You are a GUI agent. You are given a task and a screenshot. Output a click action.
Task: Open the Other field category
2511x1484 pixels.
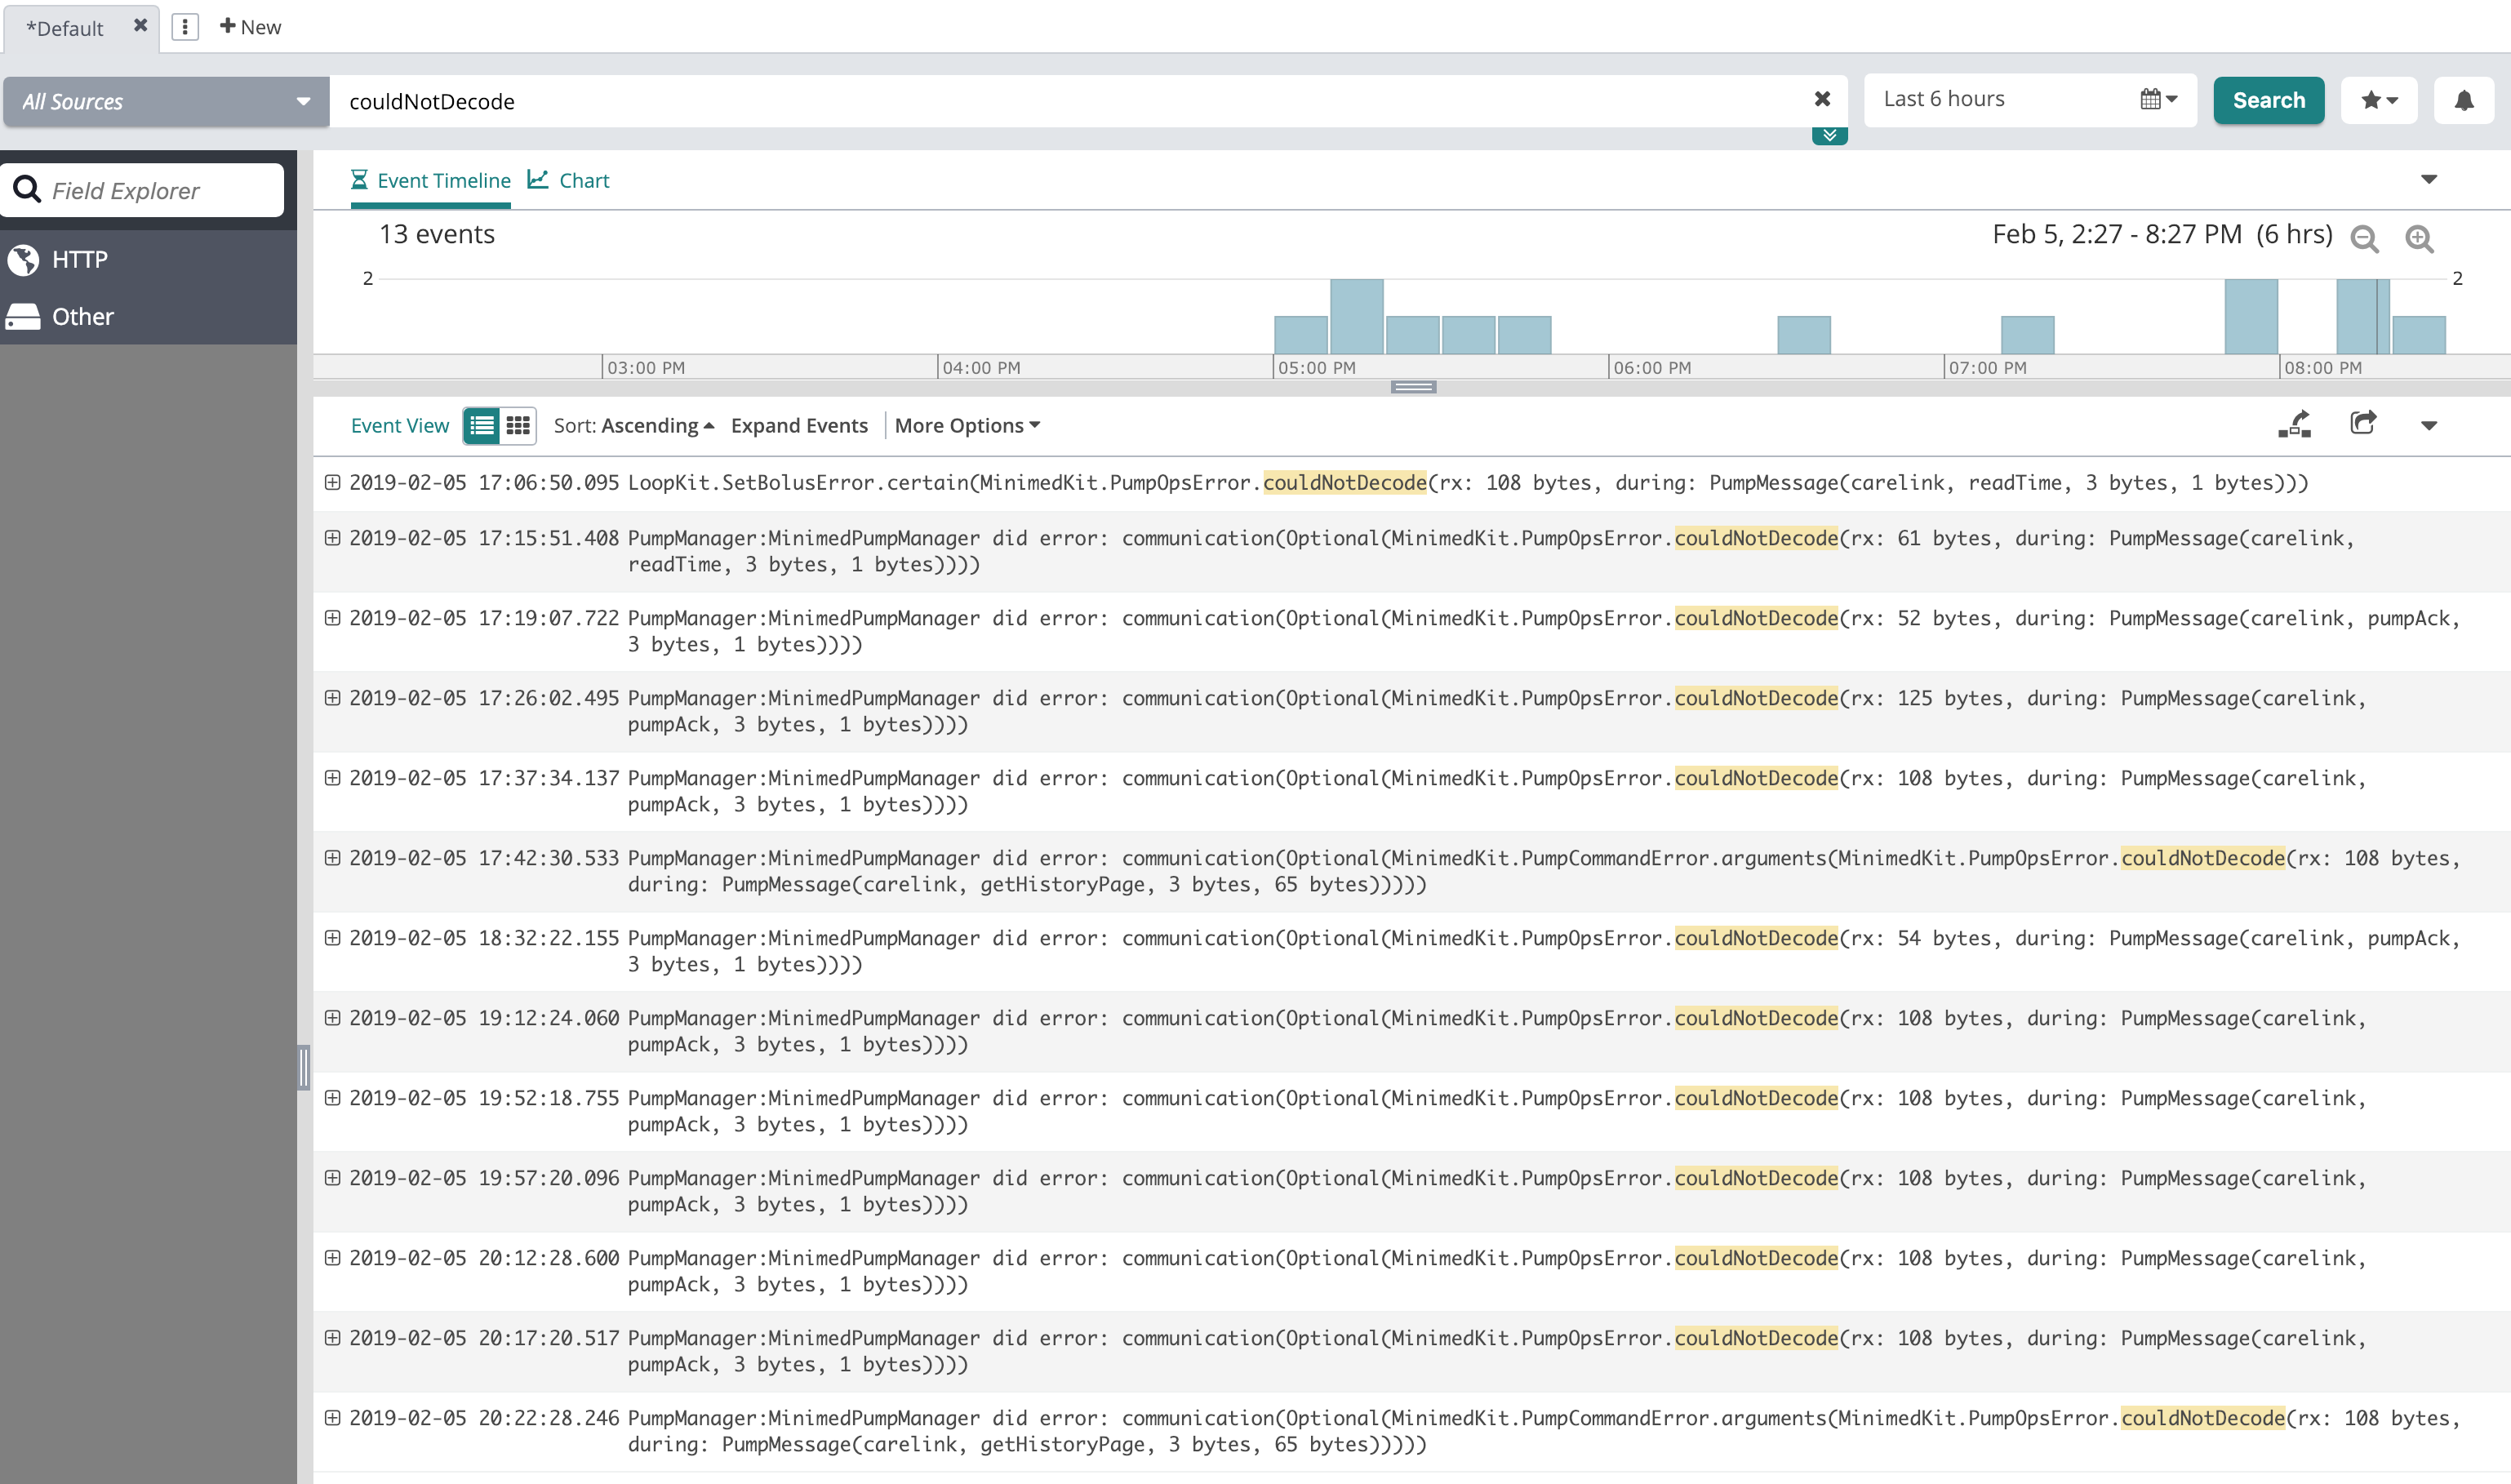148,317
